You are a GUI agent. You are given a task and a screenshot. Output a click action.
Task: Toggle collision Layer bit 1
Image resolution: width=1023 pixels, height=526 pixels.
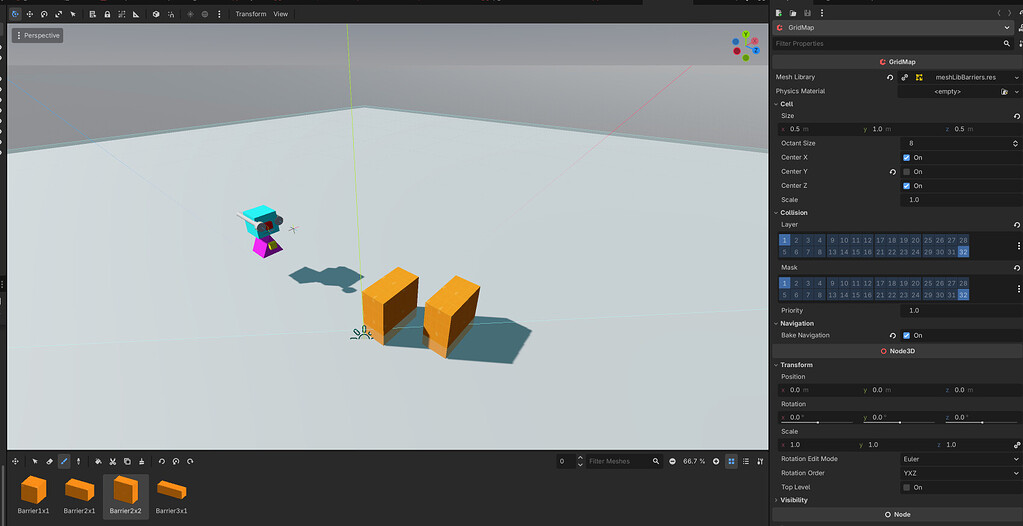784,240
